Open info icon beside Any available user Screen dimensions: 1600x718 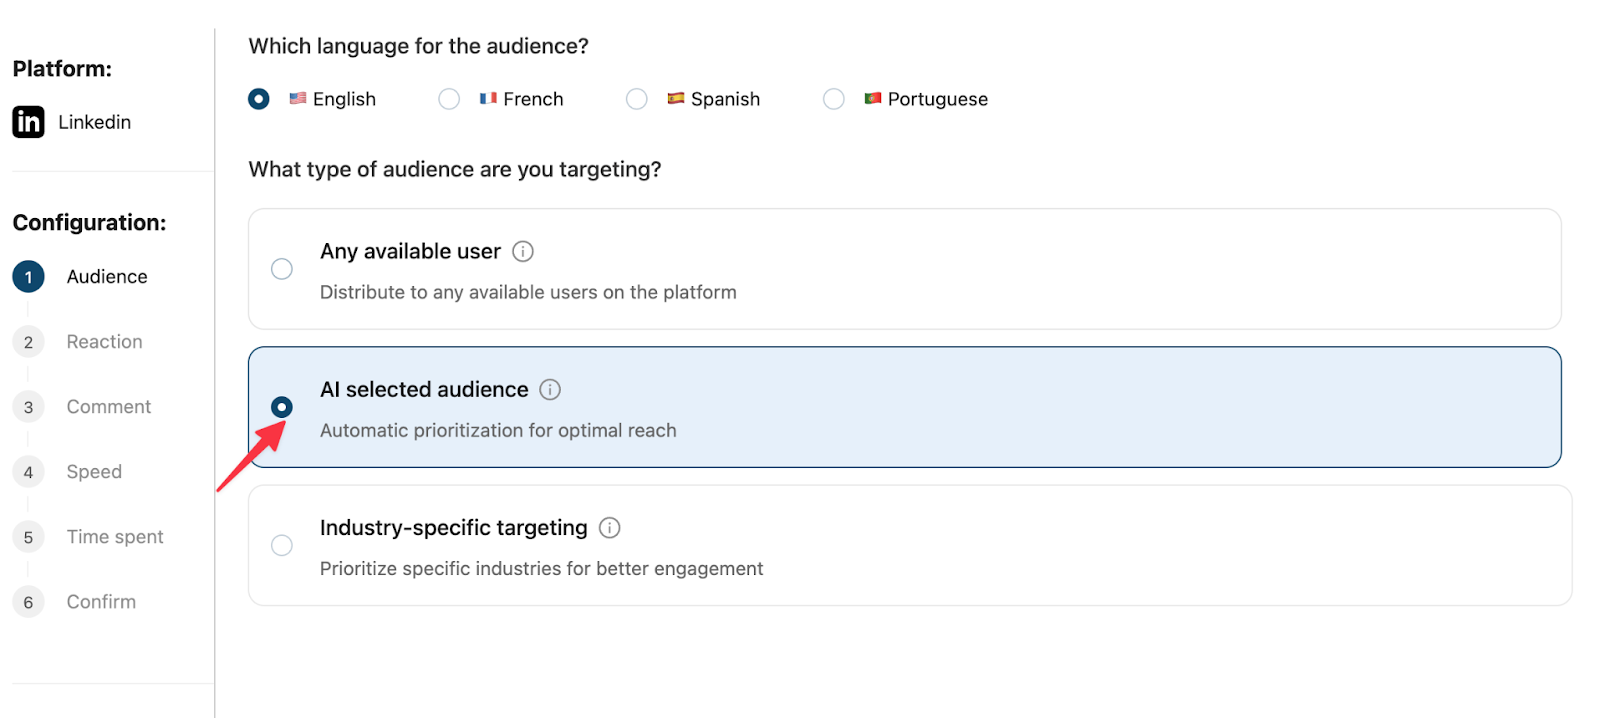pyautogui.click(x=523, y=252)
